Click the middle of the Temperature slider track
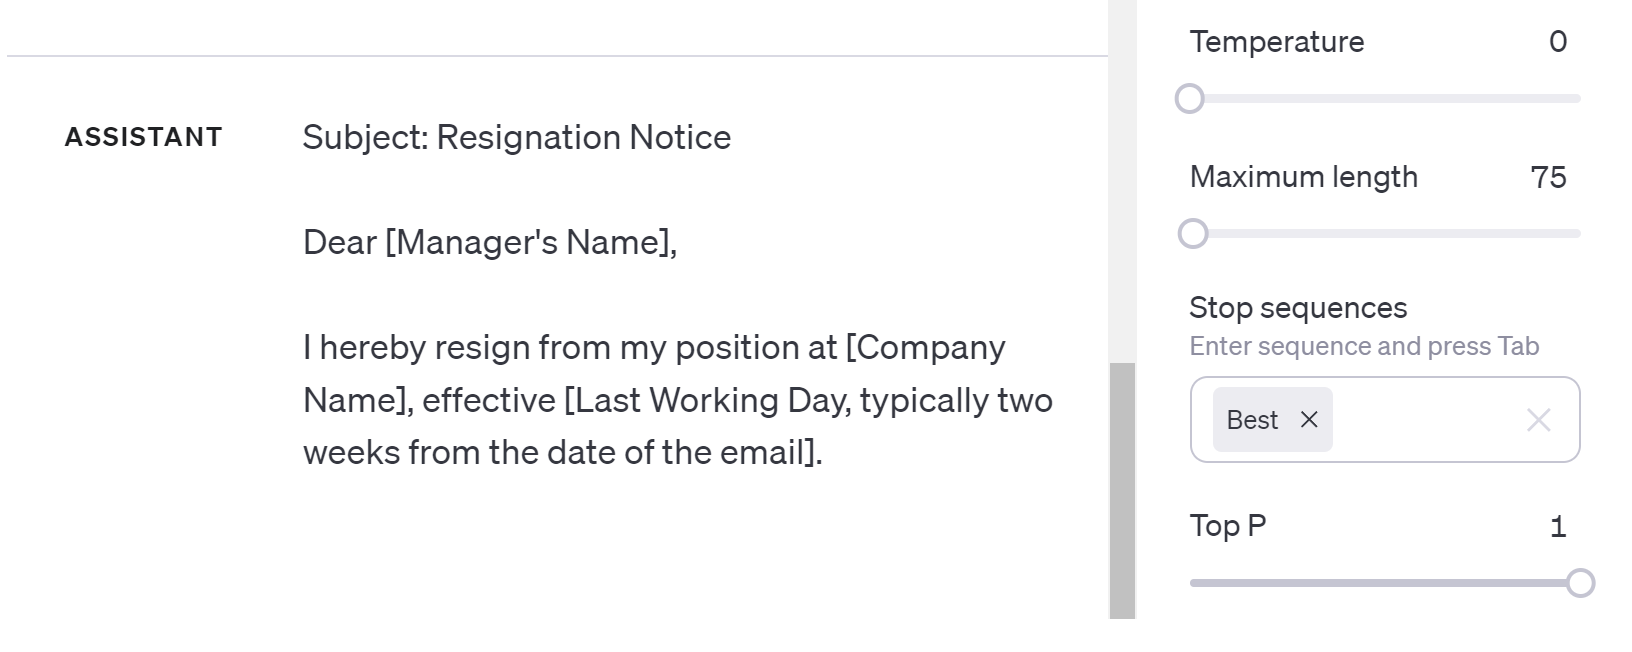The image size is (1632, 652). point(1385,99)
